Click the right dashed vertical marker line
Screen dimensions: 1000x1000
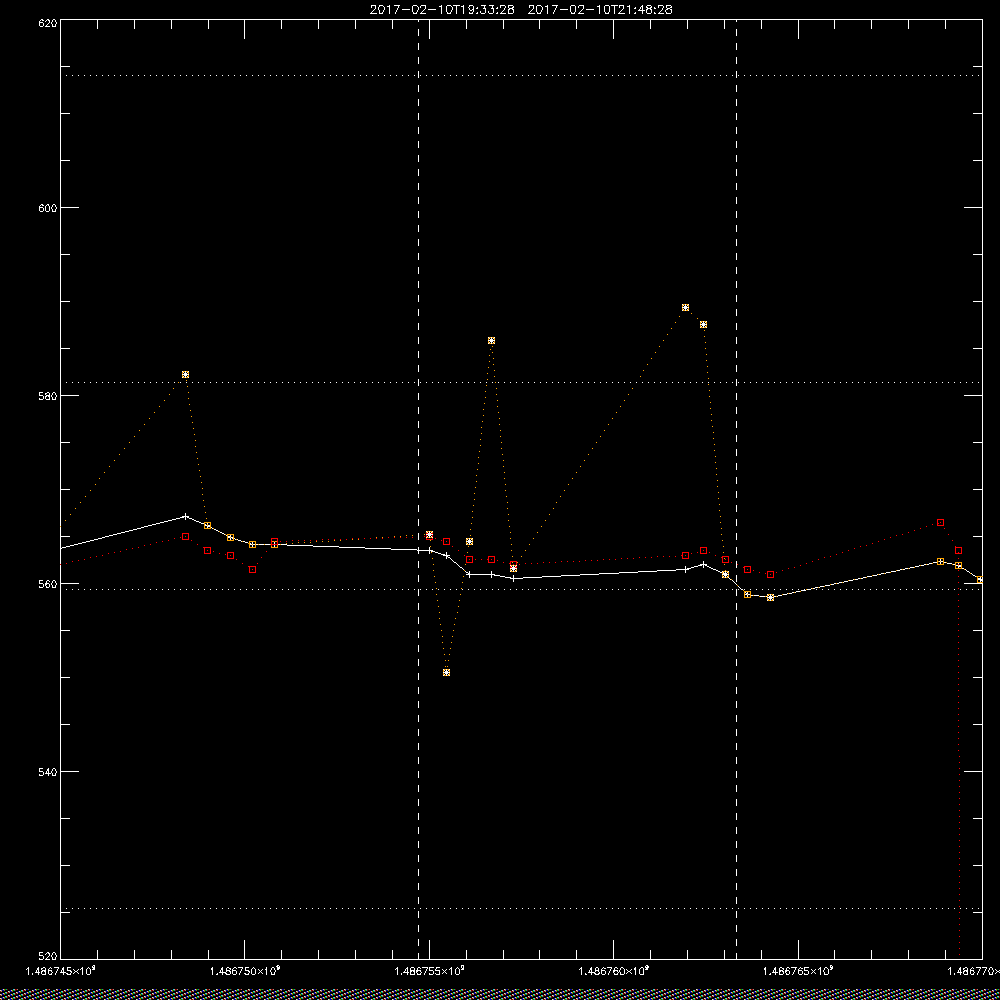[737, 489]
